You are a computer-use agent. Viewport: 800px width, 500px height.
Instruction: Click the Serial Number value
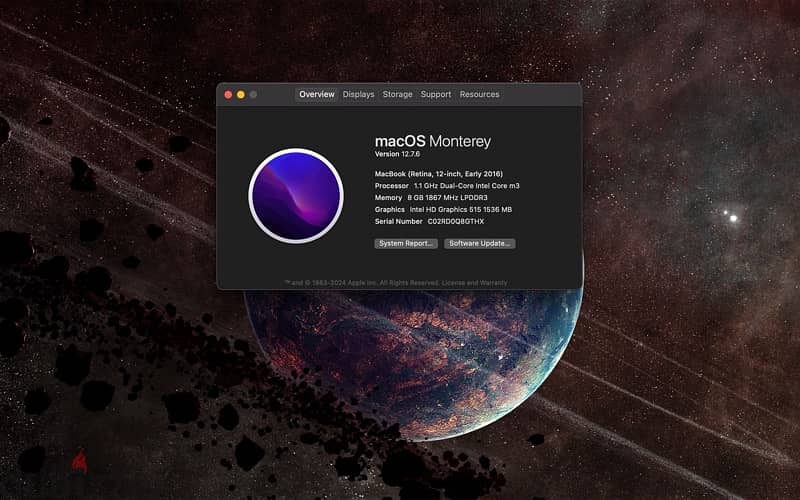point(456,221)
